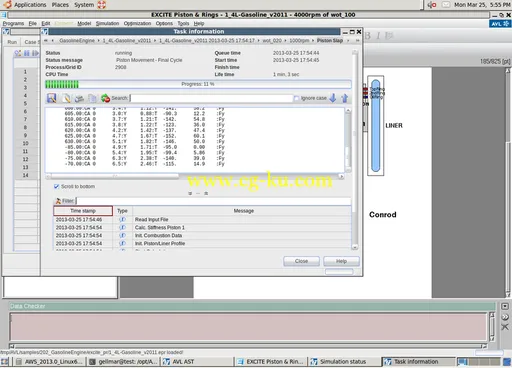Click the Run tab behind the dialog
This screenshot has height=368, width=512.
(12, 42)
